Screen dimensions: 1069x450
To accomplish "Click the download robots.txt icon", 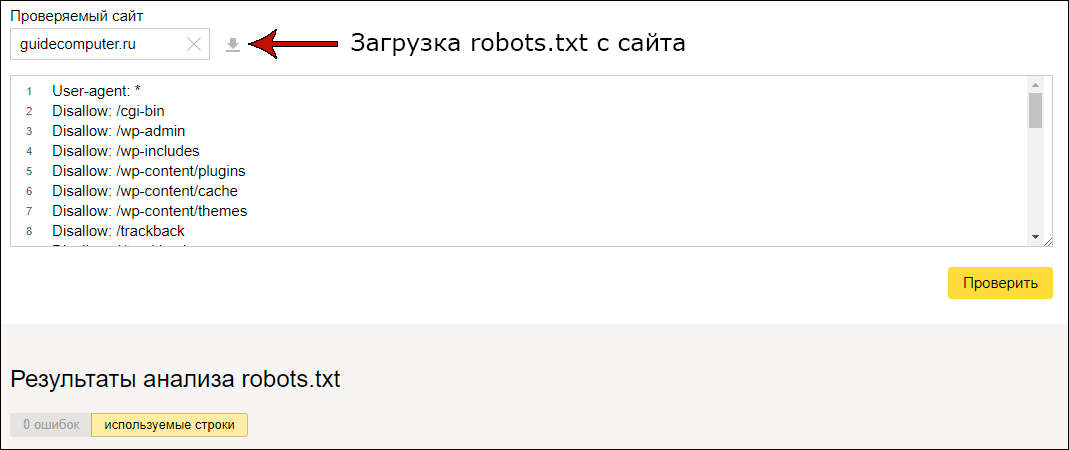I will click(x=233, y=44).
